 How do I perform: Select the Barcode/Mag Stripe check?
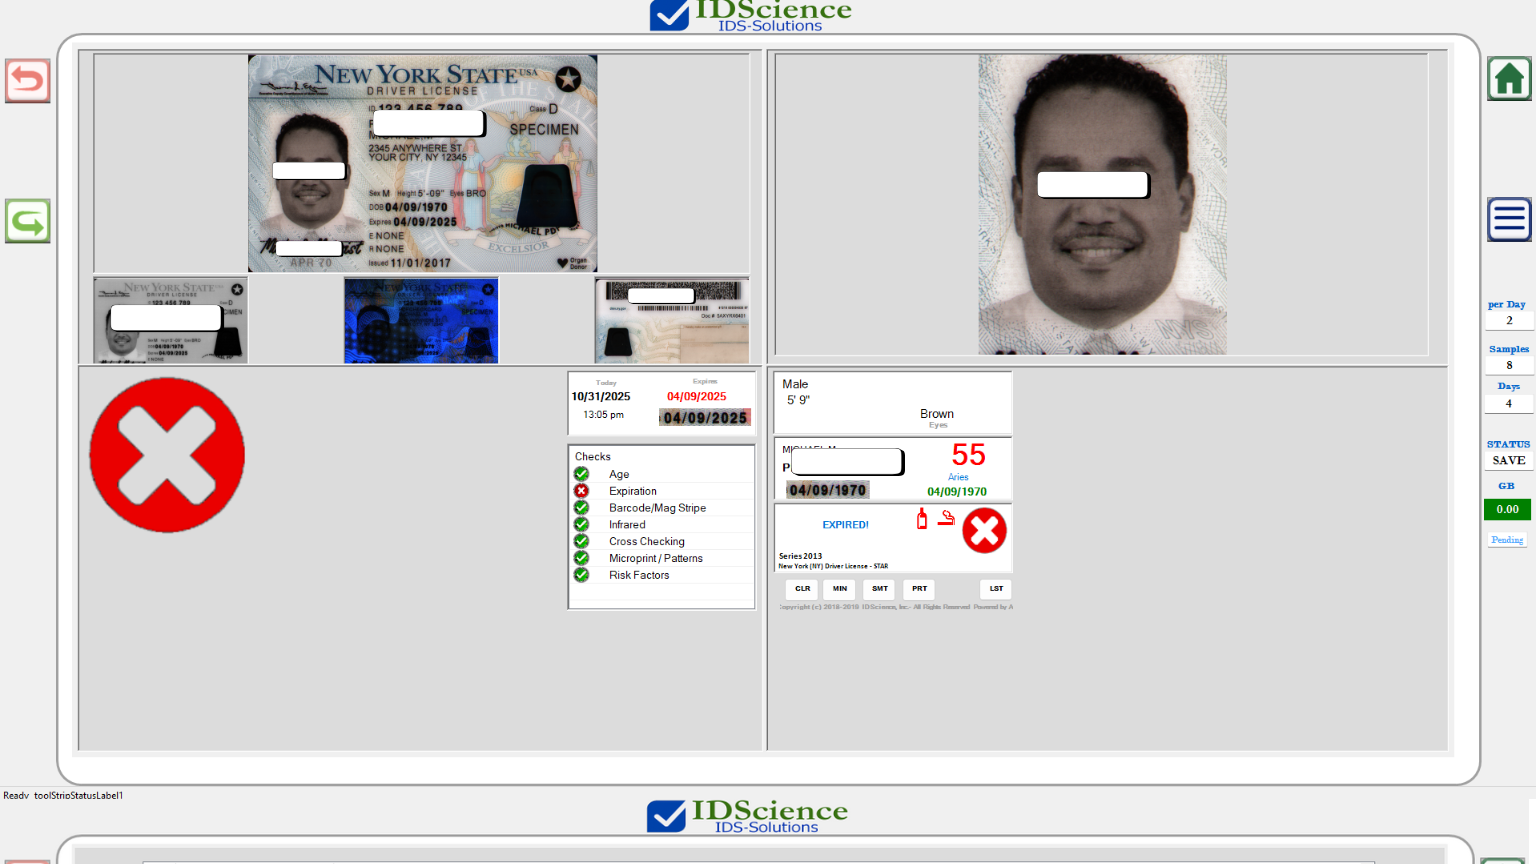pyautogui.click(x=657, y=508)
